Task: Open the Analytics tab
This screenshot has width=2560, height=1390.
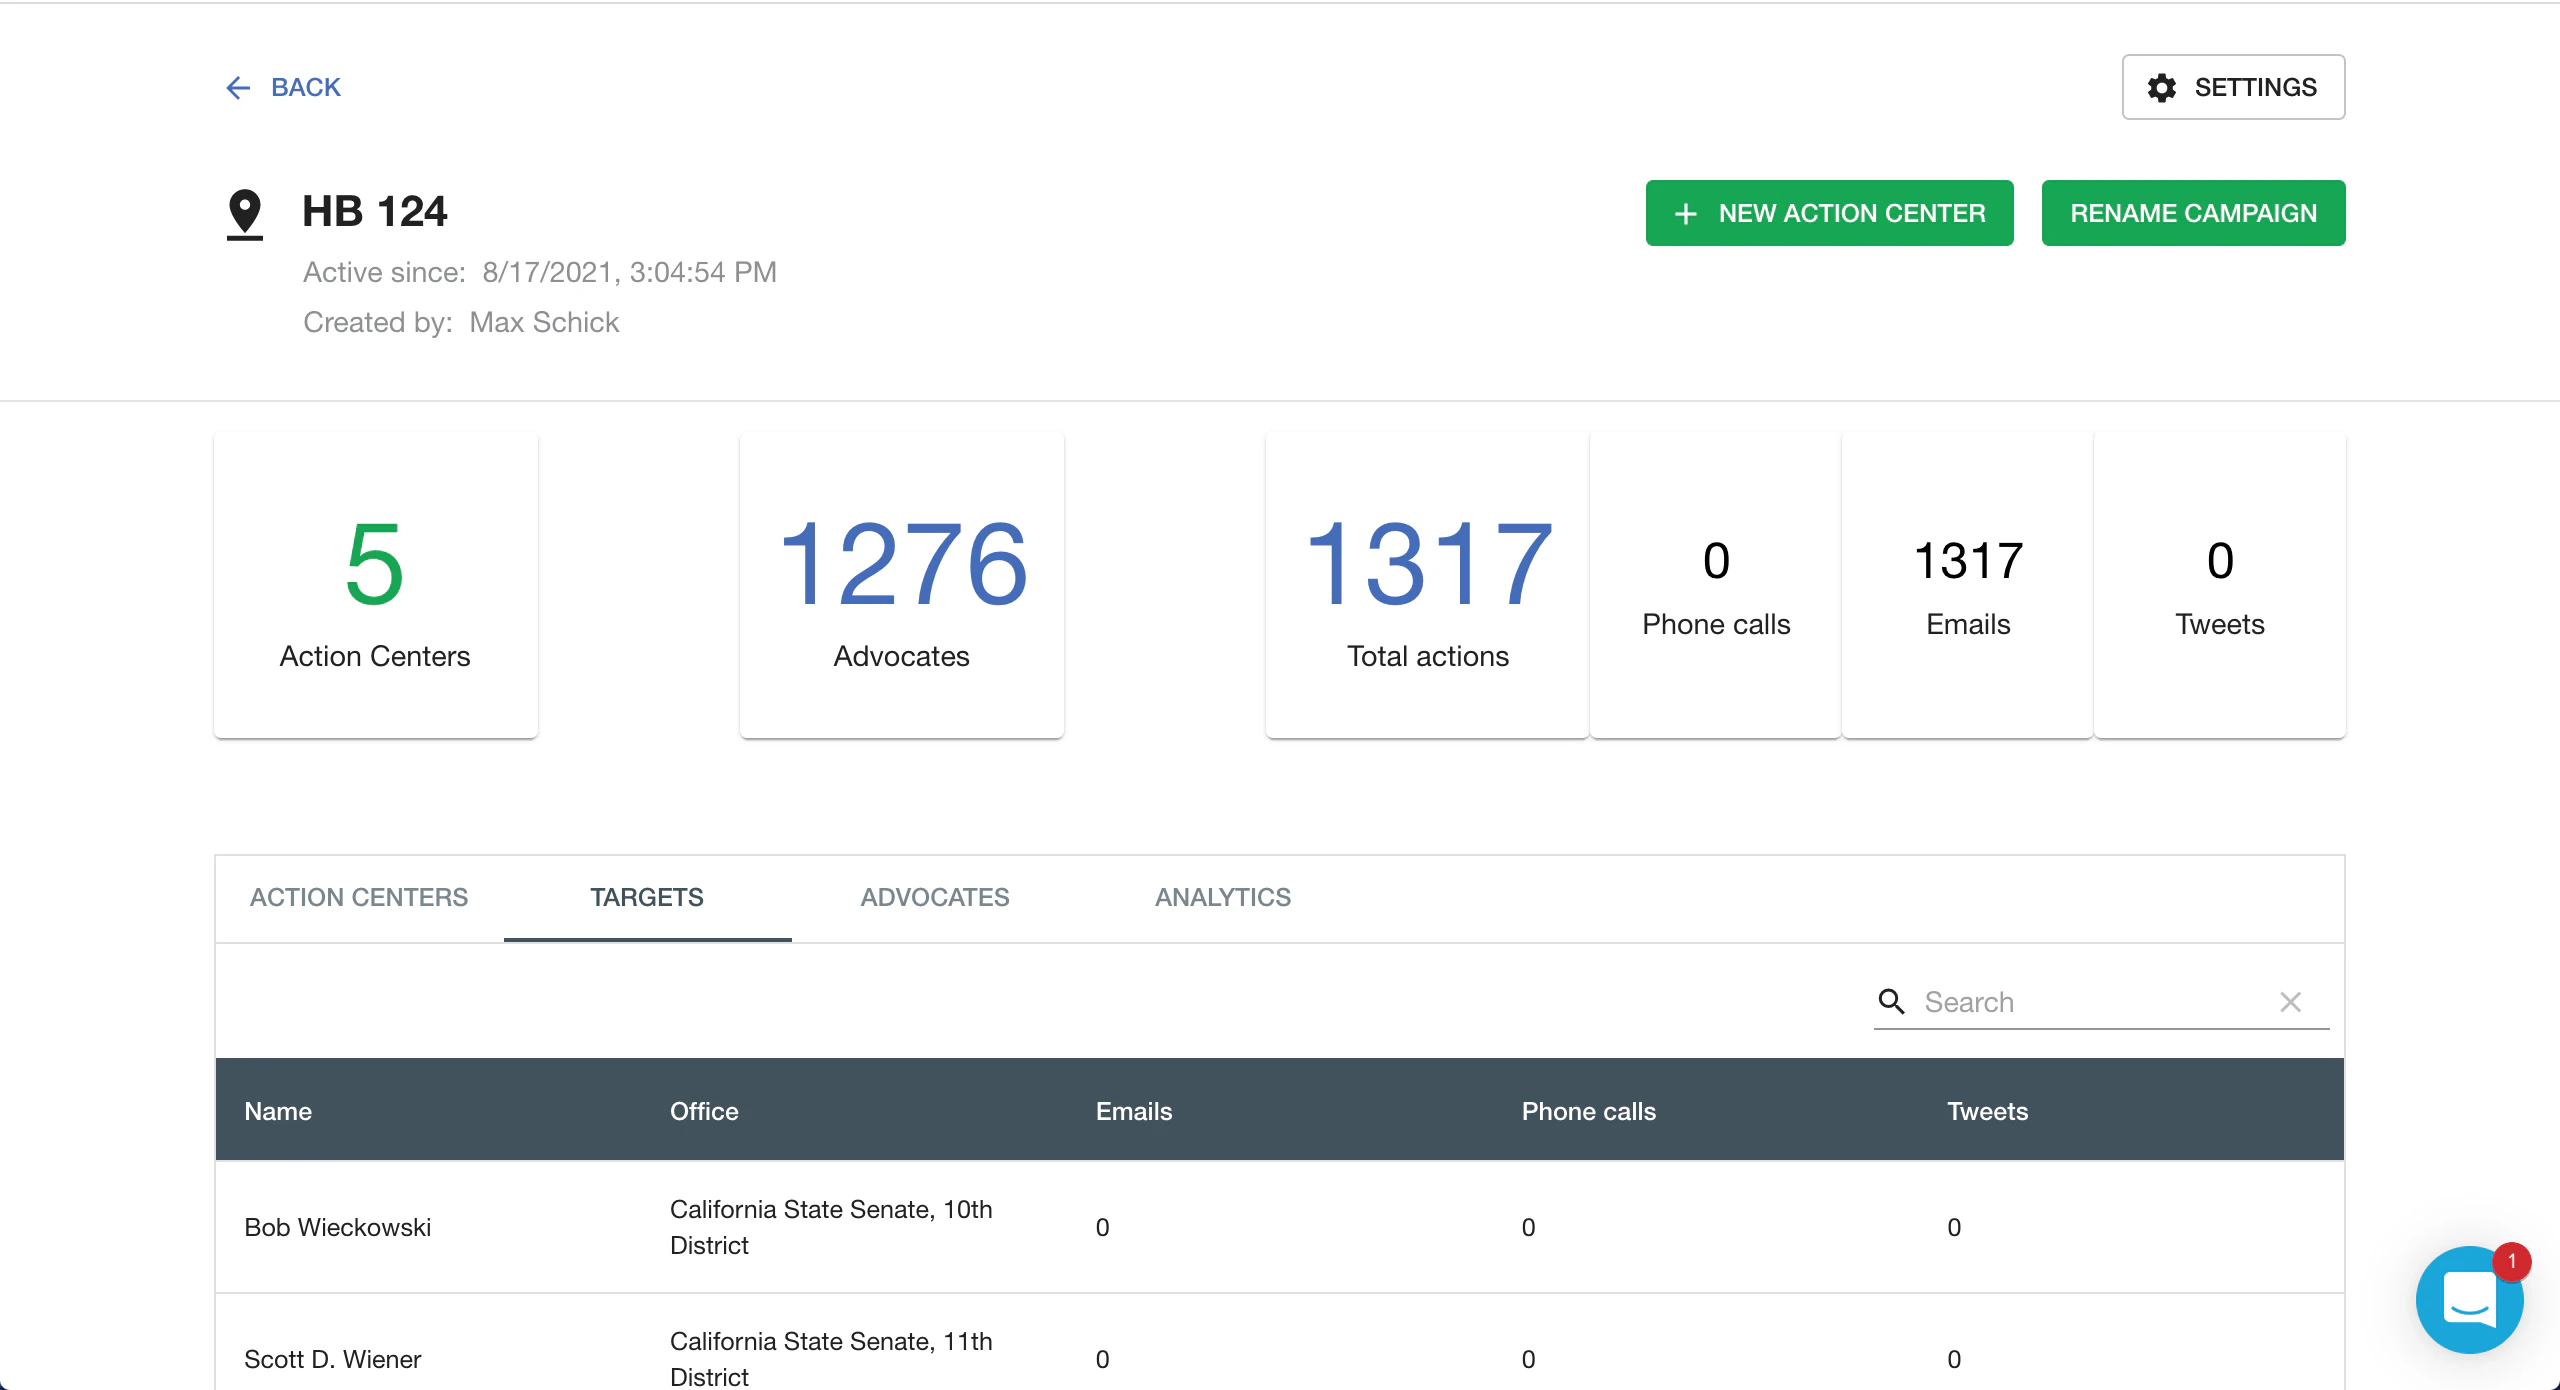Action: tap(1222, 897)
